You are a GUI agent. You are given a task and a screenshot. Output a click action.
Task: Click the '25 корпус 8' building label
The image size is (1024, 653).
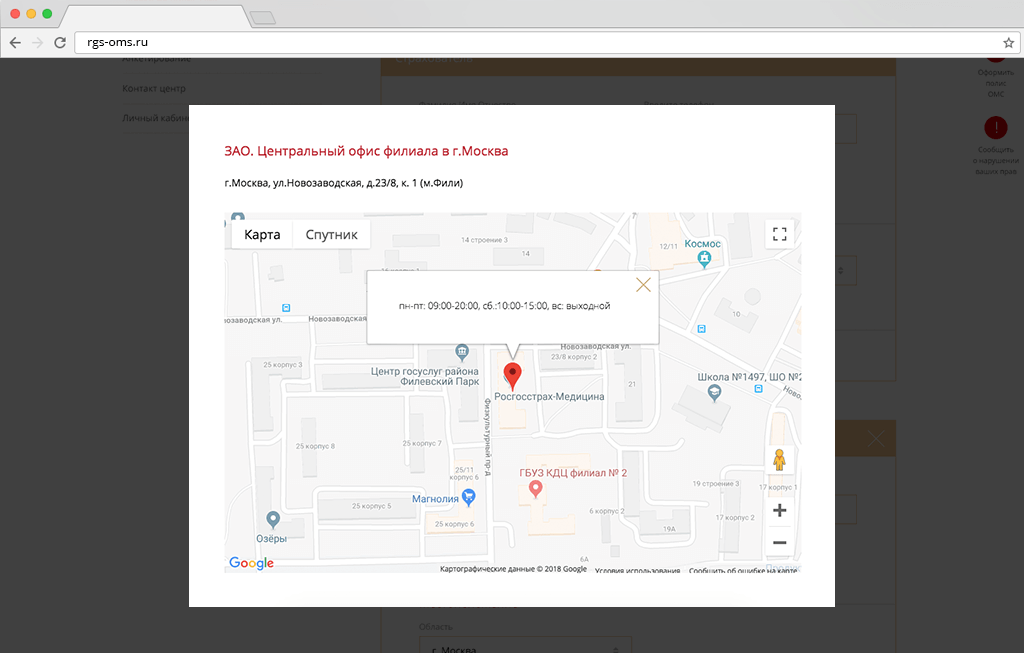coord(315,447)
